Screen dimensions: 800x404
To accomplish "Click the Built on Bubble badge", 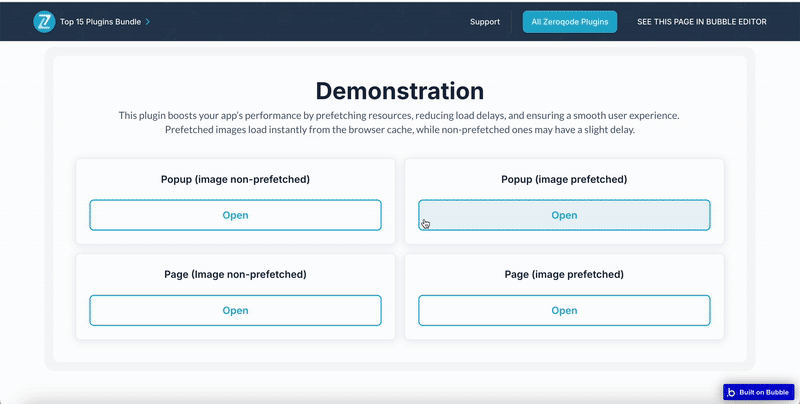I will coord(759,392).
